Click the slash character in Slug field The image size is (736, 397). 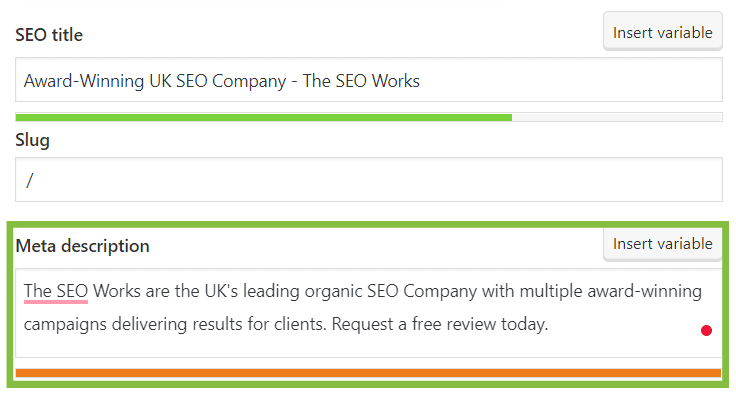[30, 180]
